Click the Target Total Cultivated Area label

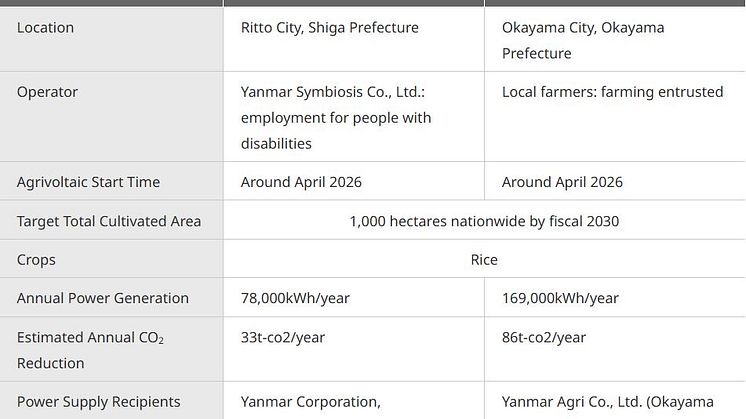(x=109, y=221)
